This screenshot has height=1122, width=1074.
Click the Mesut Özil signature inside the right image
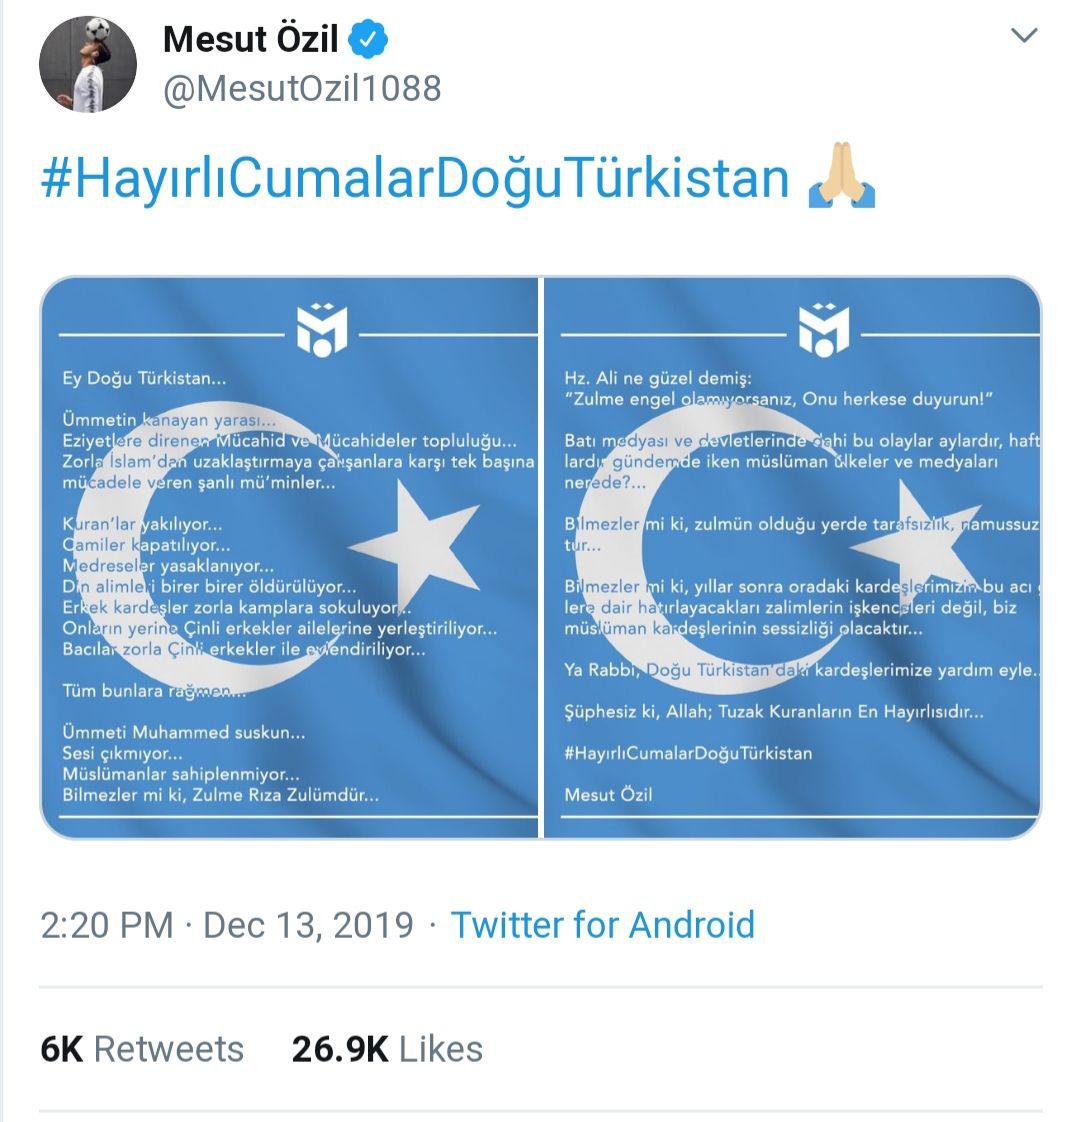click(x=608, y=795)
